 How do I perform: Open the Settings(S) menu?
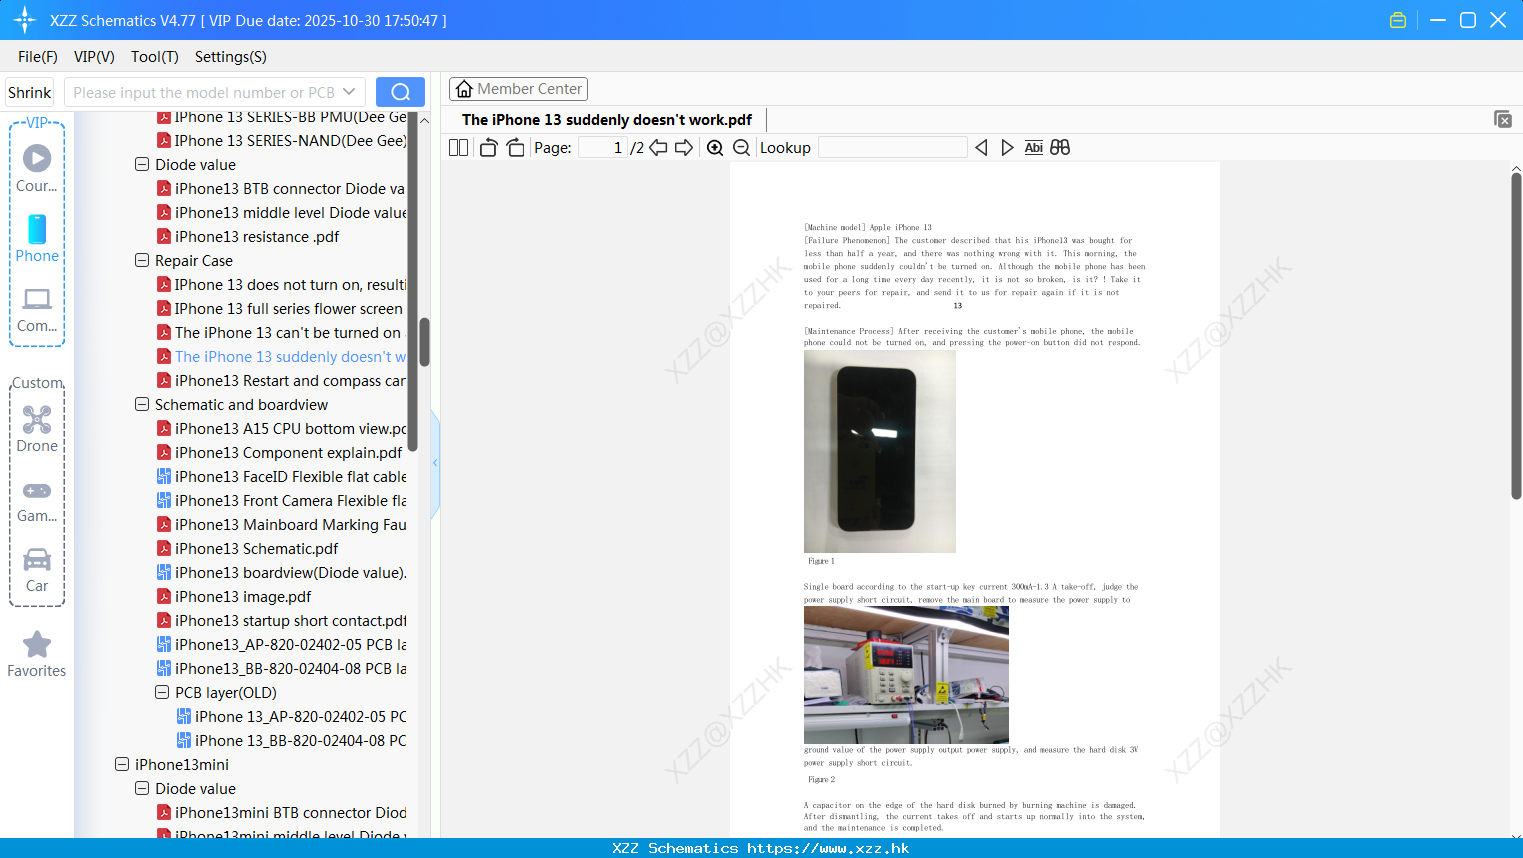coord(231,57)
